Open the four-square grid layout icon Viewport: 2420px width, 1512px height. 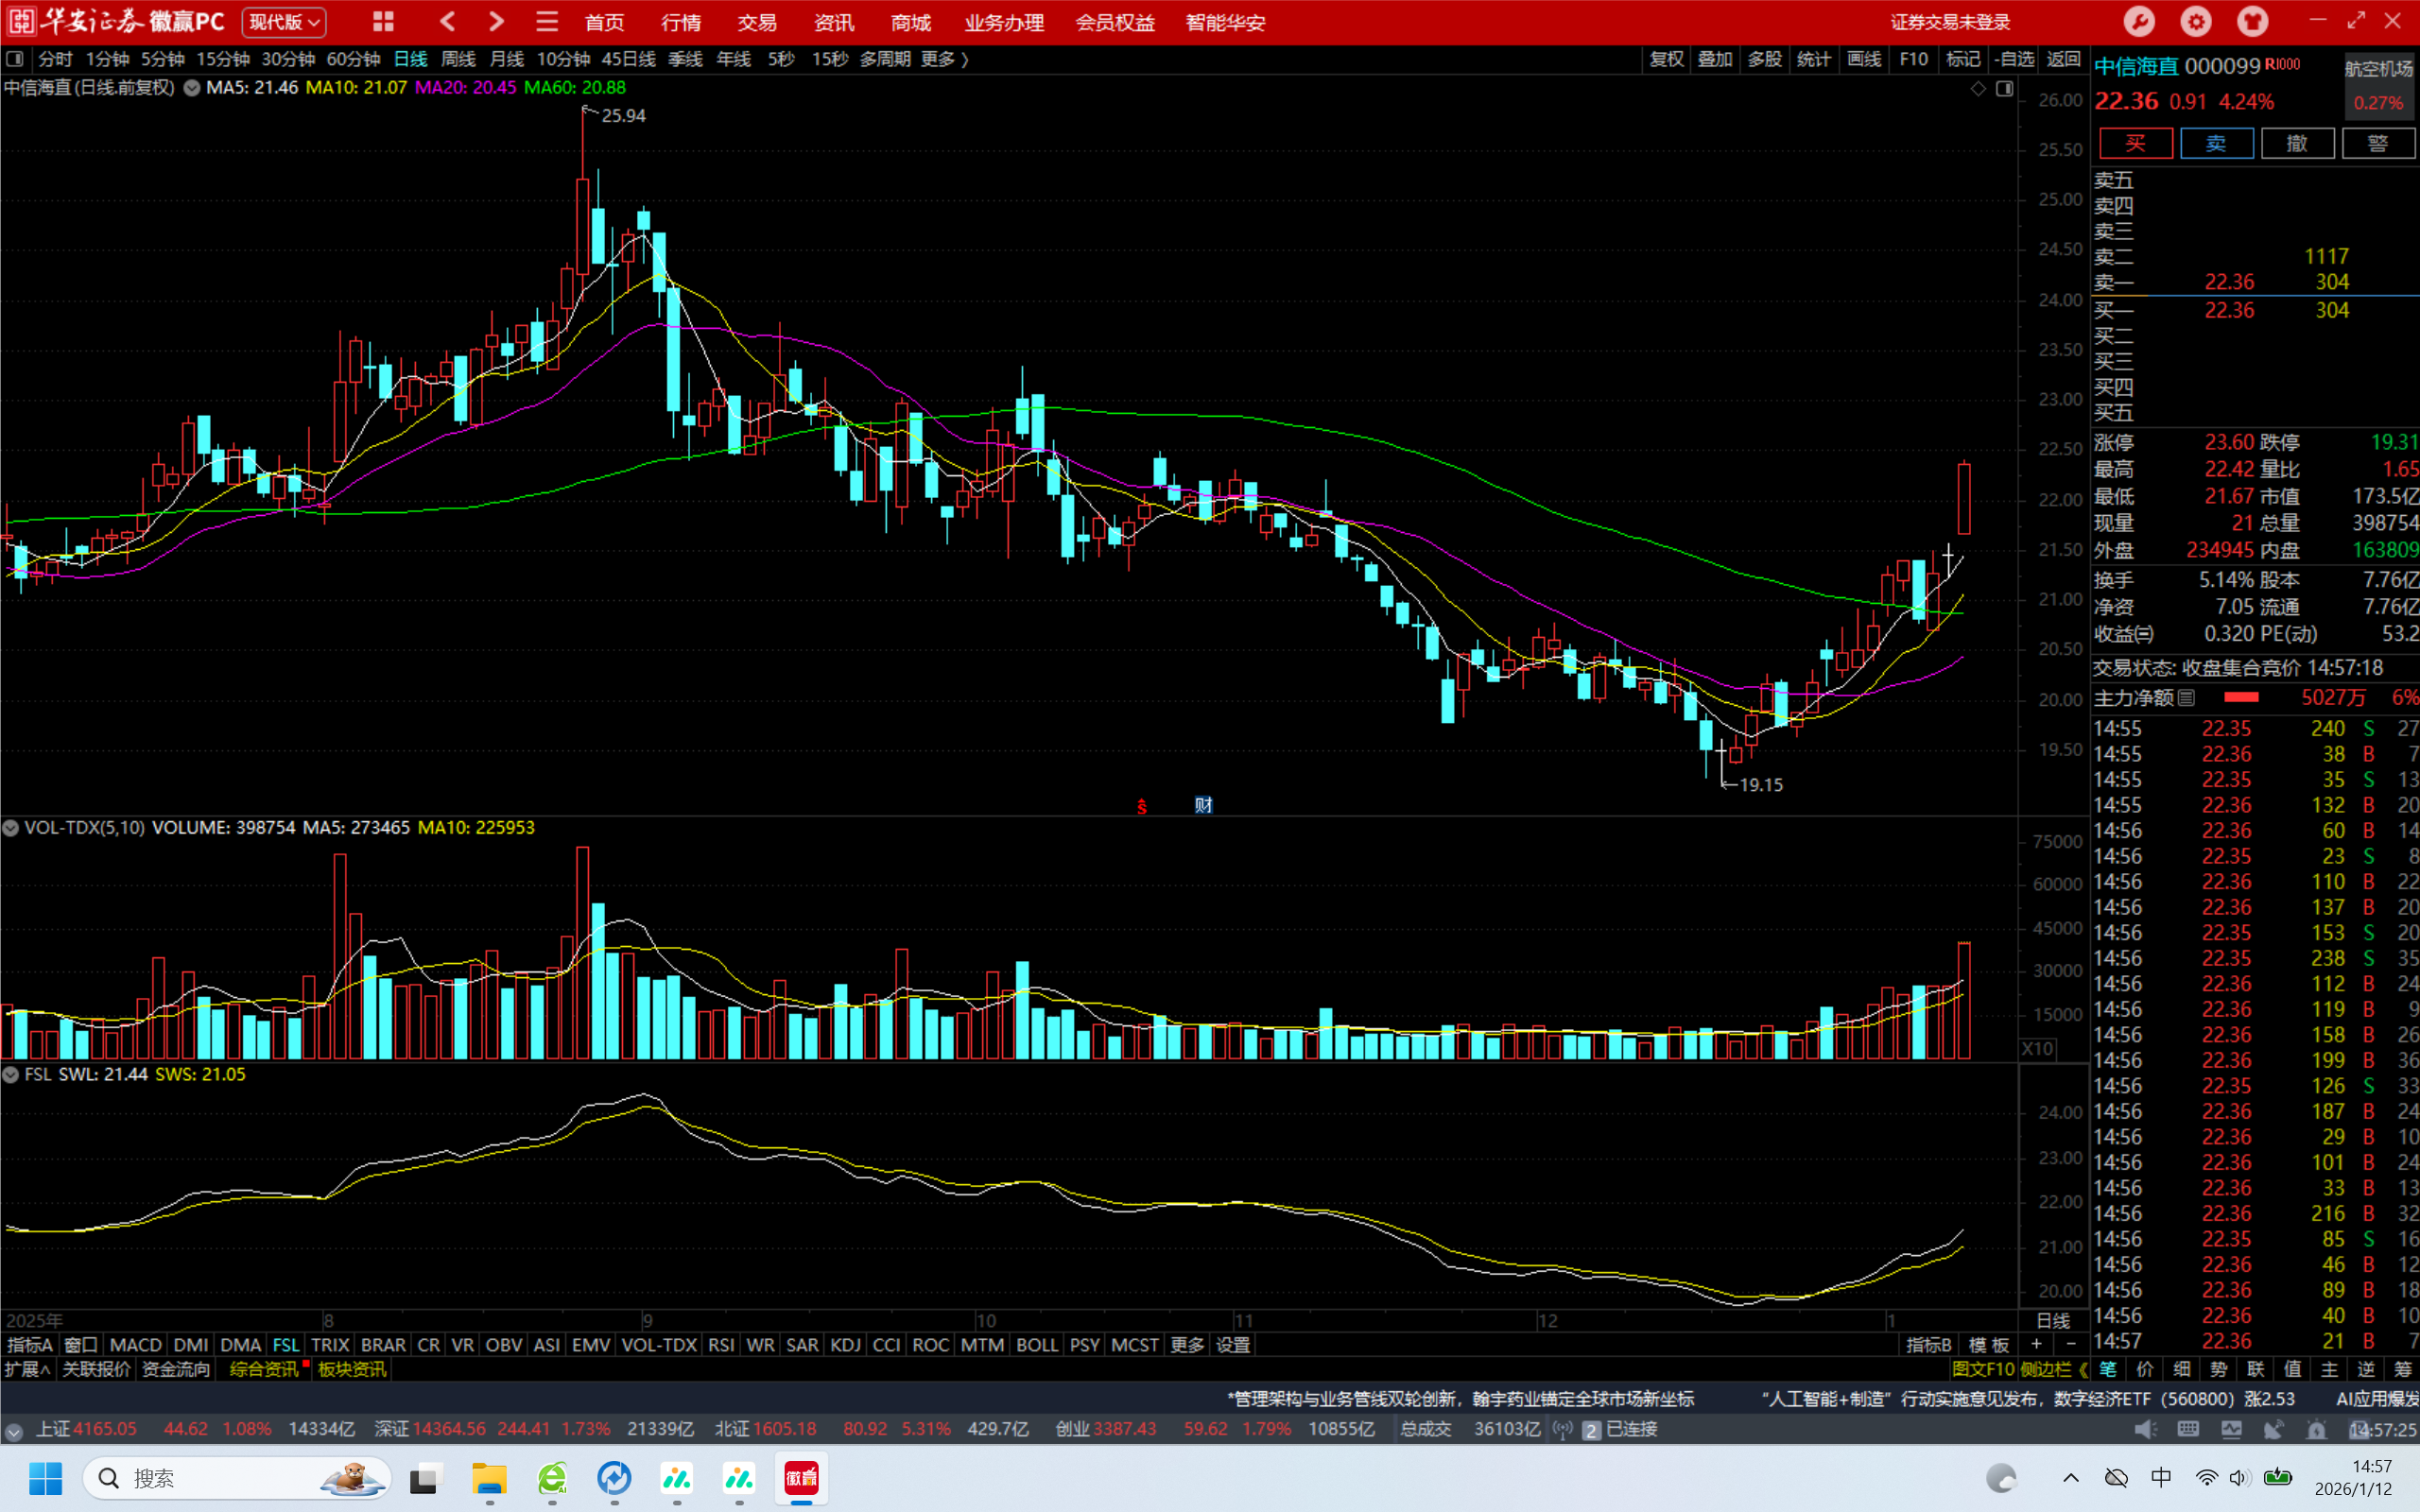point(383,21)
